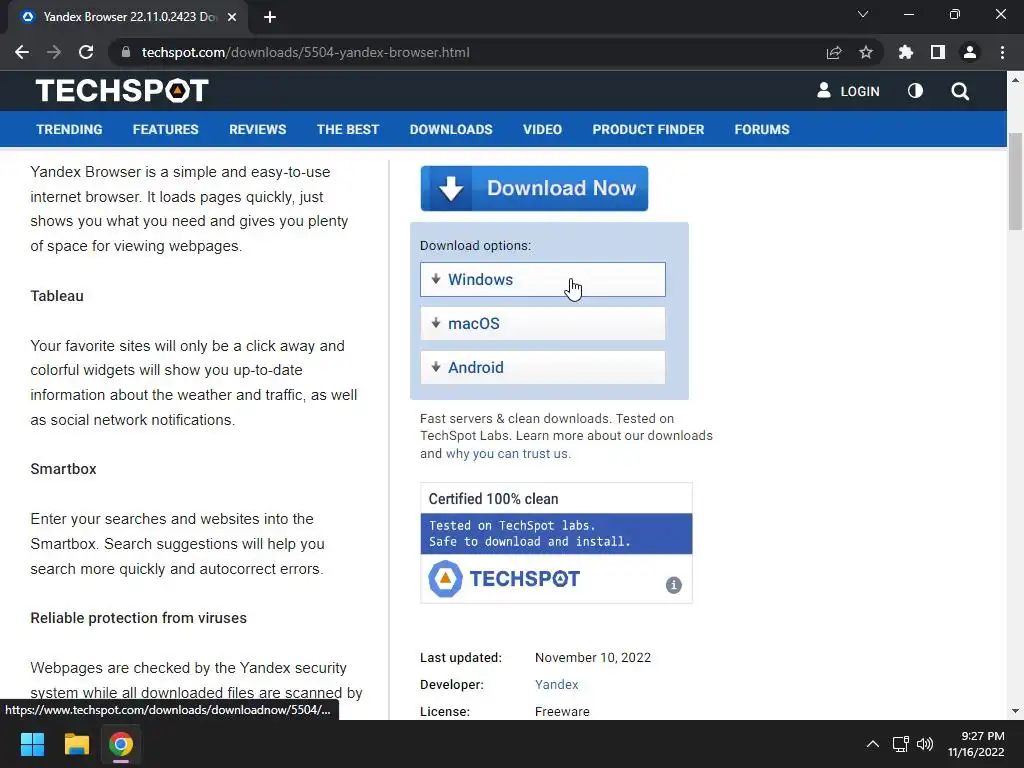The height and width of the screenshot is (768, 1024).
Task: Open THE BEST section
Action: (347, 129)
